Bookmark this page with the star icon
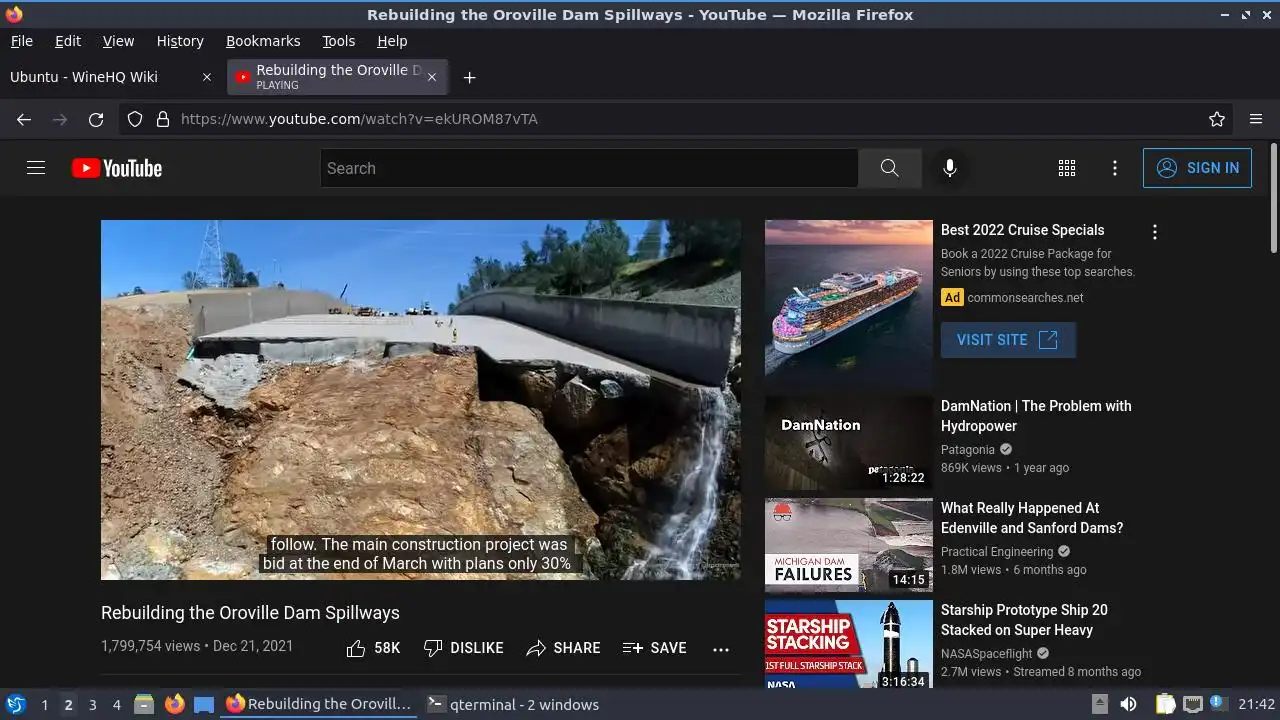 pyautogui.click(x=1217, y=119)
